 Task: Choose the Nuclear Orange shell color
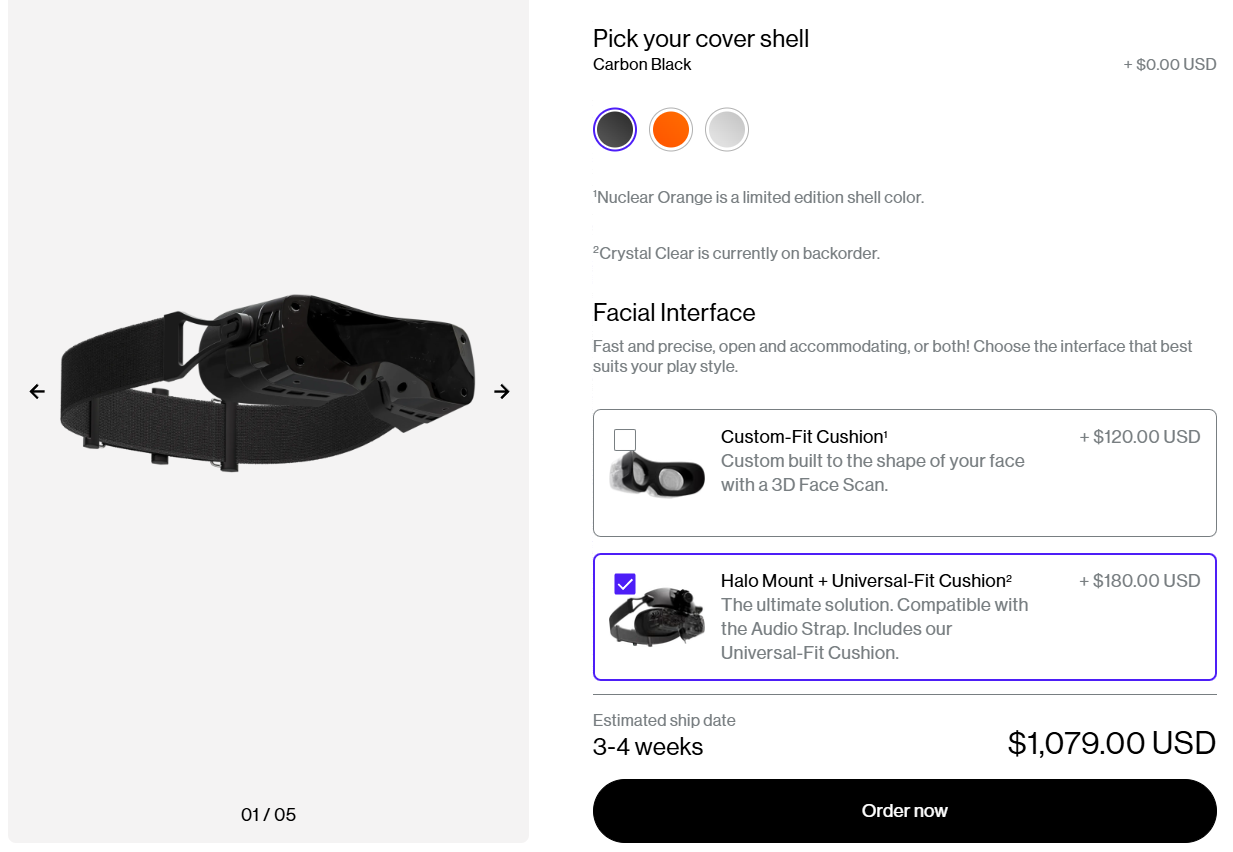point(671,130)
